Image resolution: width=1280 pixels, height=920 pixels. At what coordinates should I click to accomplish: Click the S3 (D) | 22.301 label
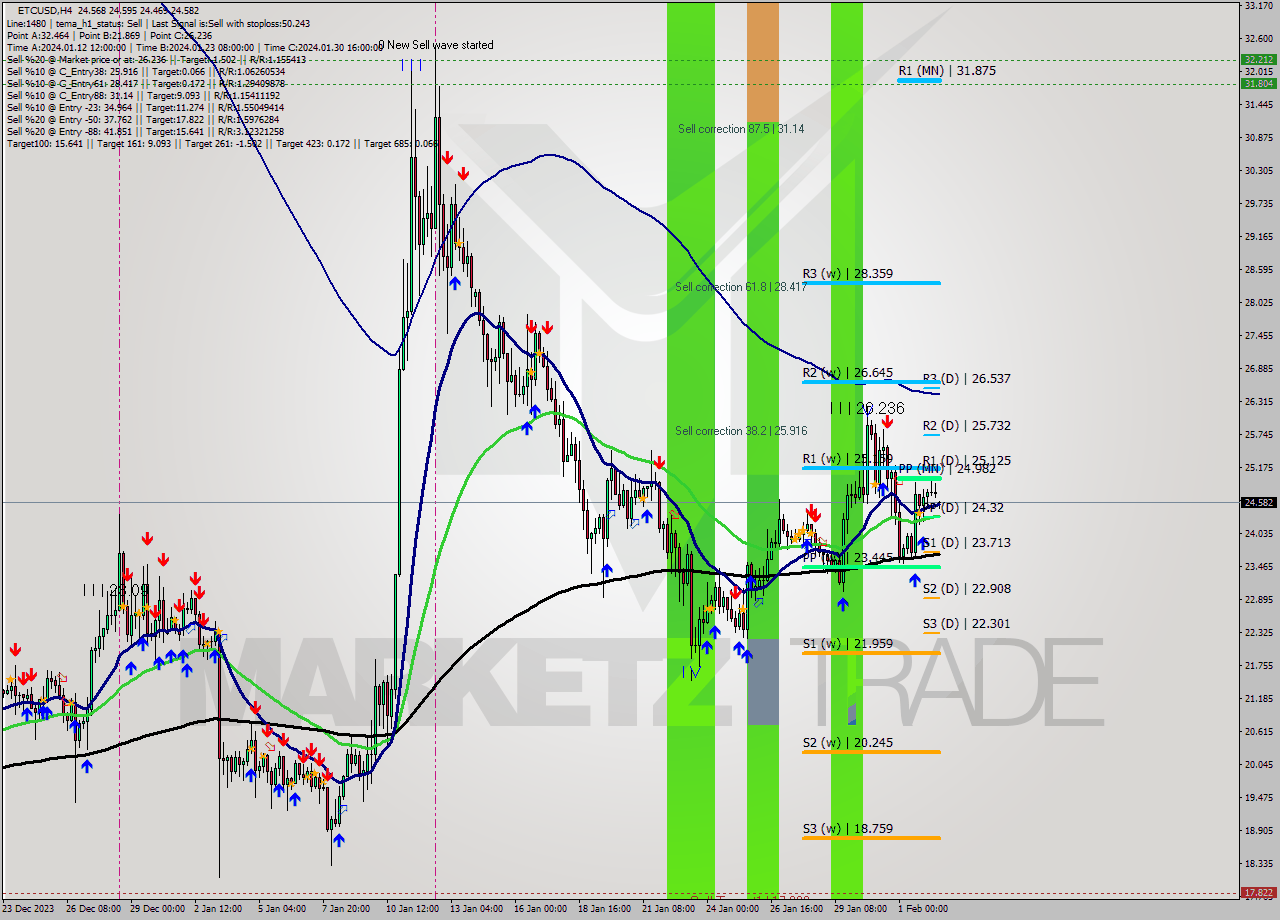click(966, 624)
